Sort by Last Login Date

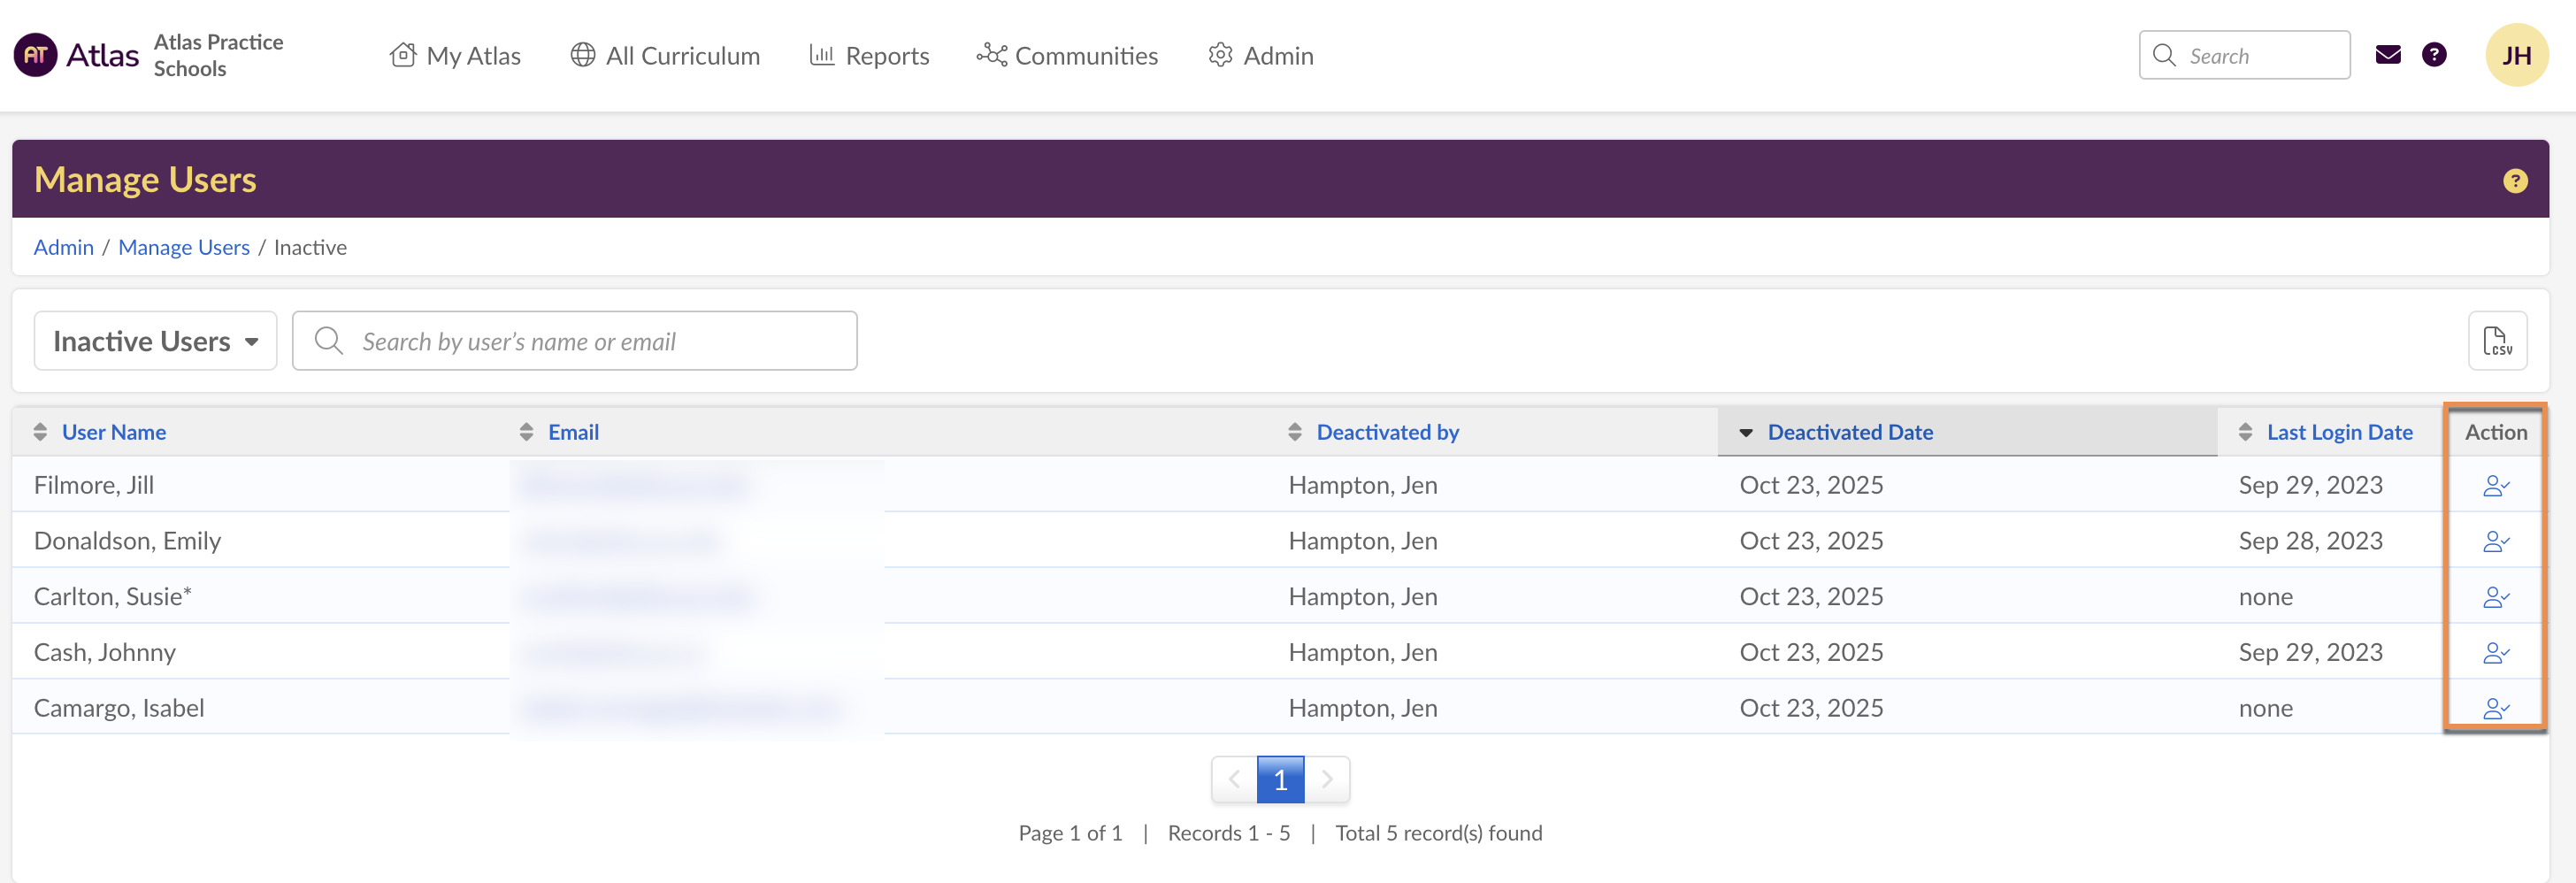tap(2338, 432)
